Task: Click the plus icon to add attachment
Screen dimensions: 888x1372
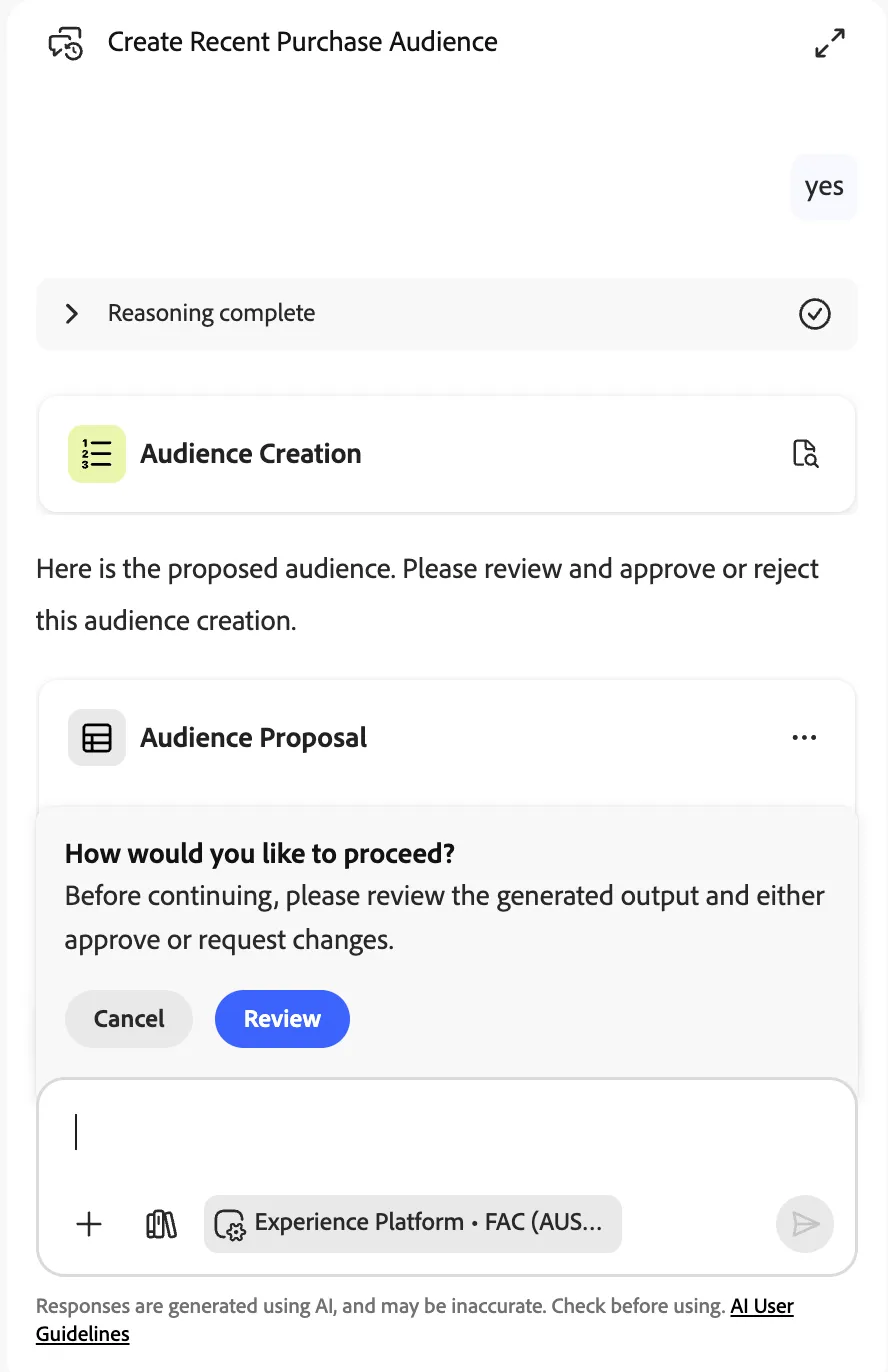Action: [89, 1224]
